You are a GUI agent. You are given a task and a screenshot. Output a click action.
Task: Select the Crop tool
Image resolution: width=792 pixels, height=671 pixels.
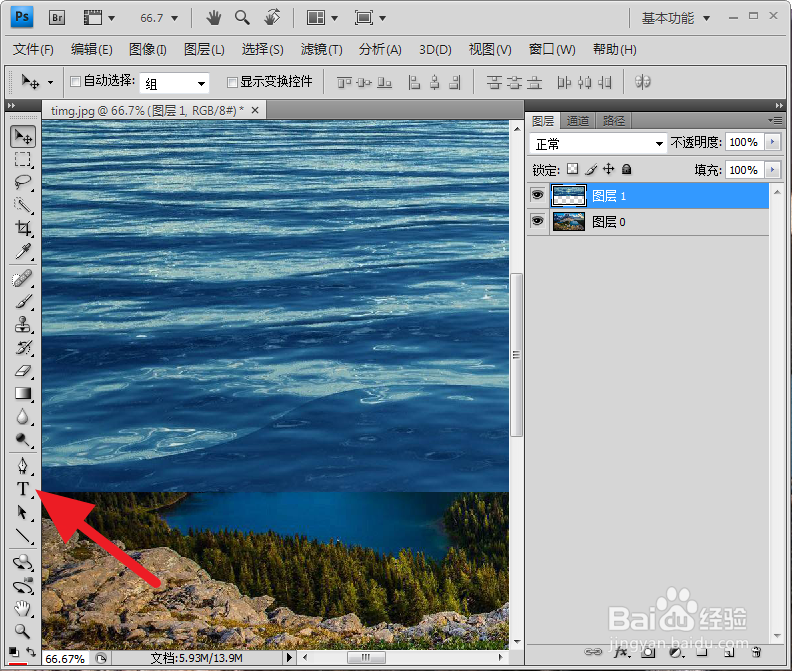[x=23, y=228]
